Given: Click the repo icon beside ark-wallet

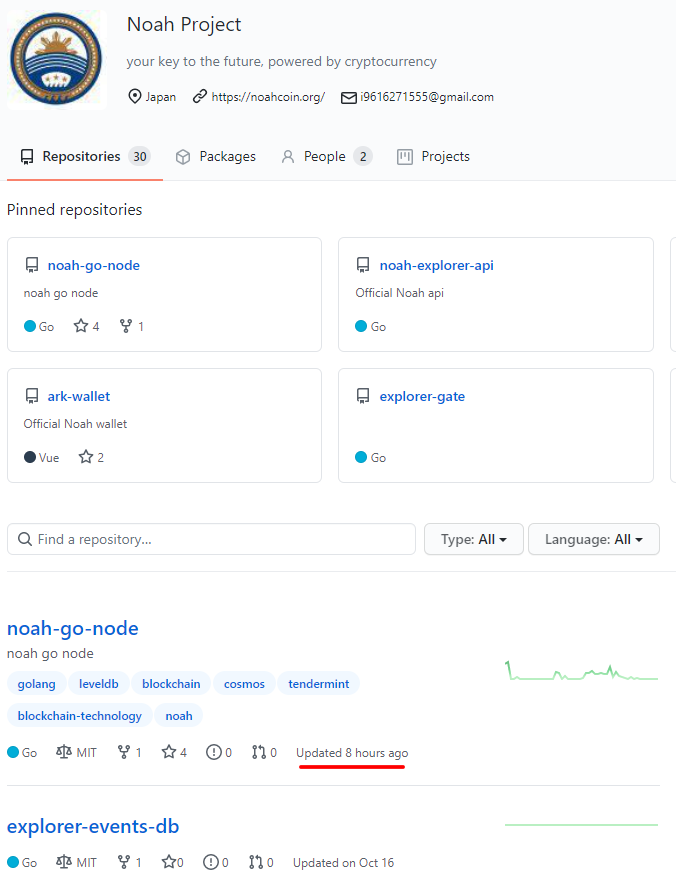Looking at the screenshot, I should pos(32,396).
